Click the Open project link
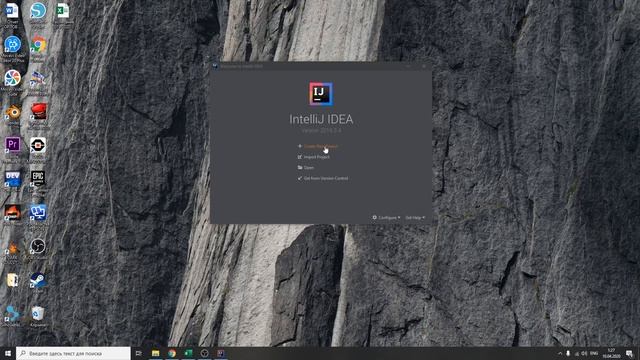Viewport: 640px width, 360px height. click(x=309, y=168)
